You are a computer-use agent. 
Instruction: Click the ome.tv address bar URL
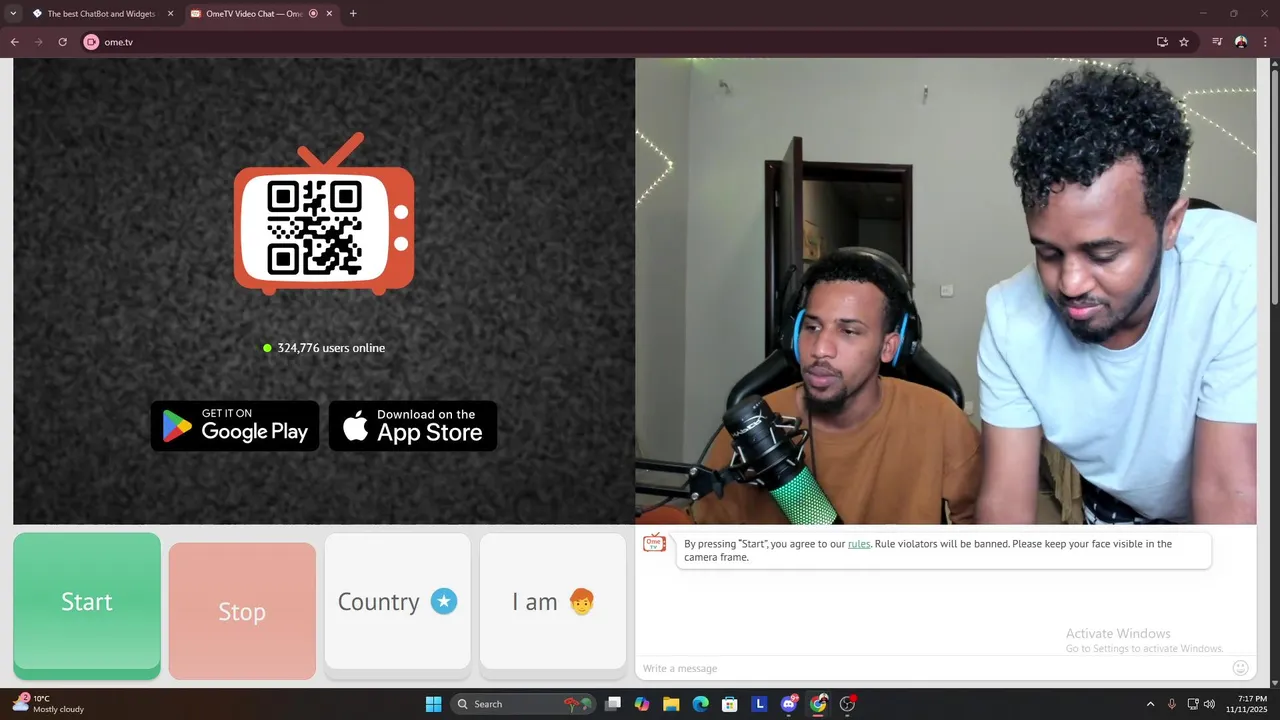coord(119,42)
